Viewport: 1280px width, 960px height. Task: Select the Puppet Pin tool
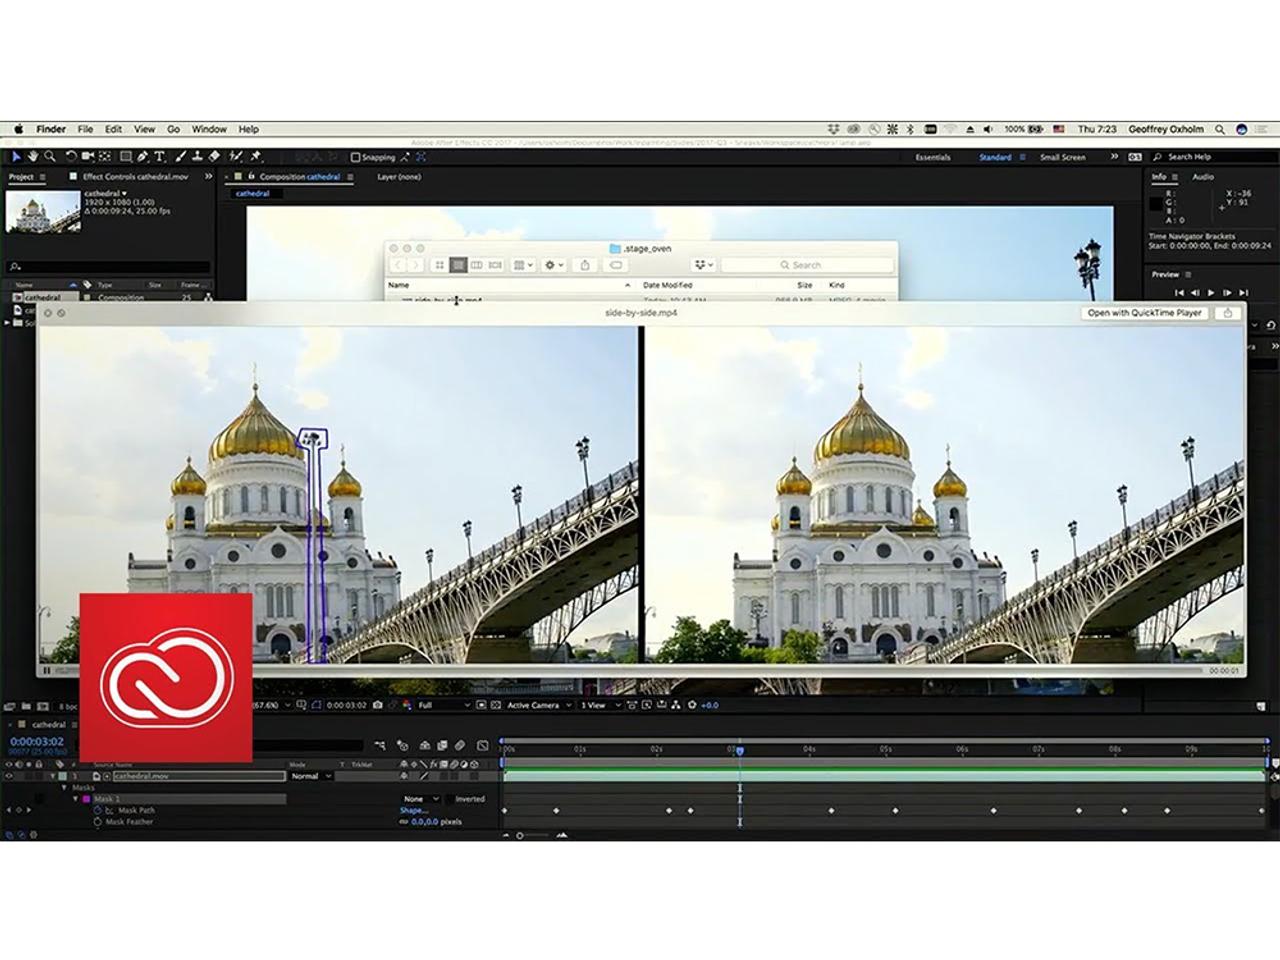pos(256,157)
